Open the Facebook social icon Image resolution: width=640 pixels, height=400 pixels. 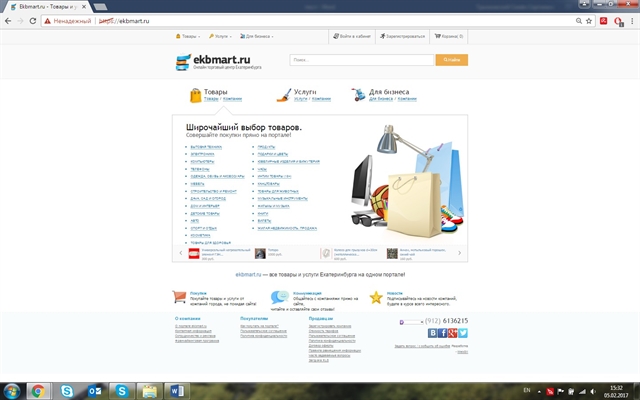click(x=443, y=333)
